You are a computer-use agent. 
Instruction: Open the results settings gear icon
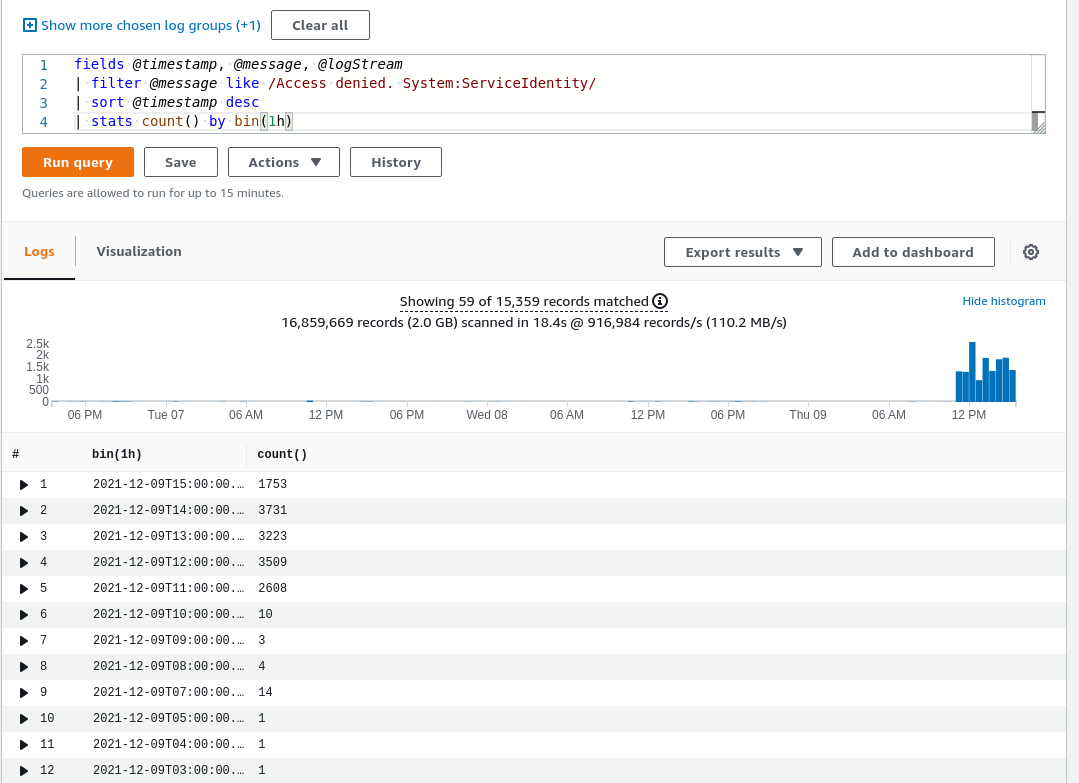tap(1031, 252)
